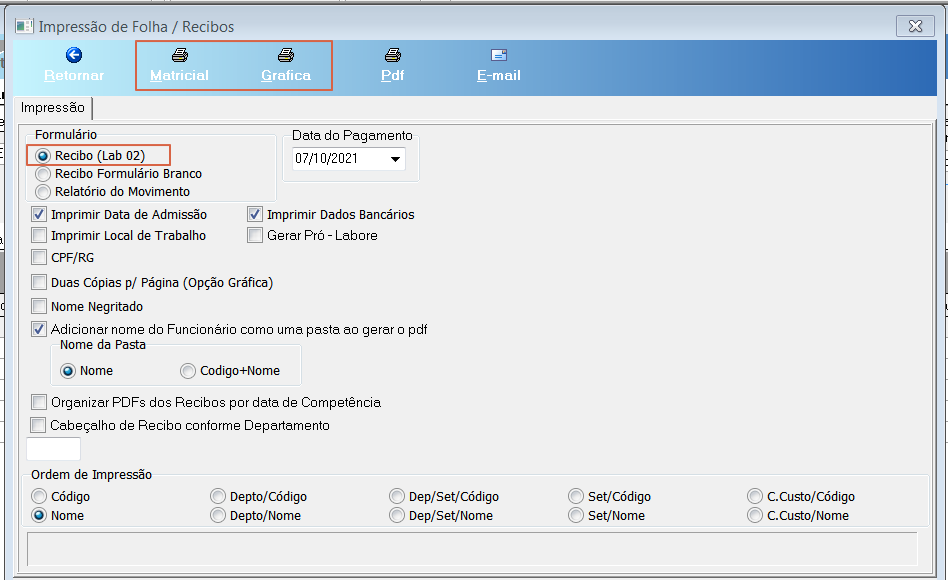
Task: Select Codigo+Nome folder name option
Action: click(188, 371)
